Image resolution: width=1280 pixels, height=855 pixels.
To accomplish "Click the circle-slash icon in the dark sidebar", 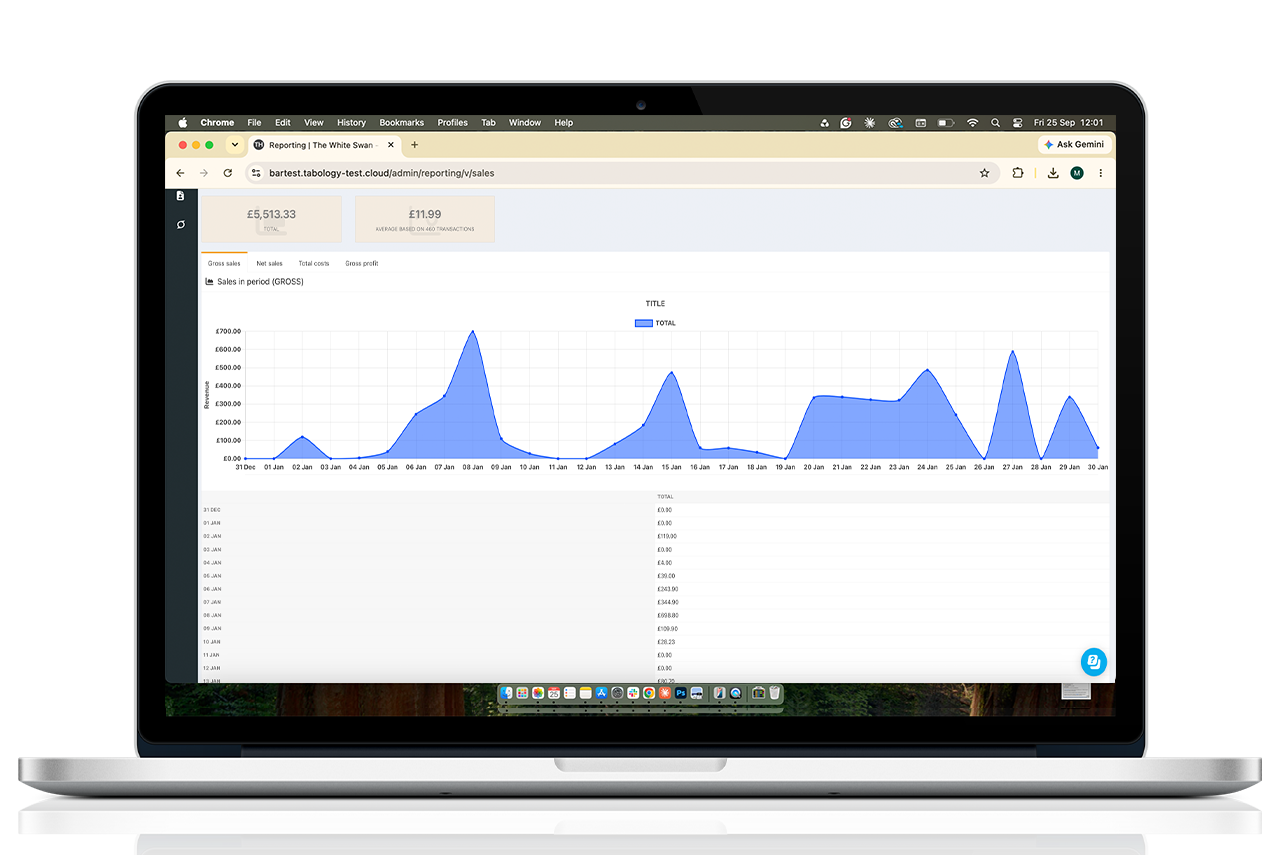I will [x=180, y=224].
